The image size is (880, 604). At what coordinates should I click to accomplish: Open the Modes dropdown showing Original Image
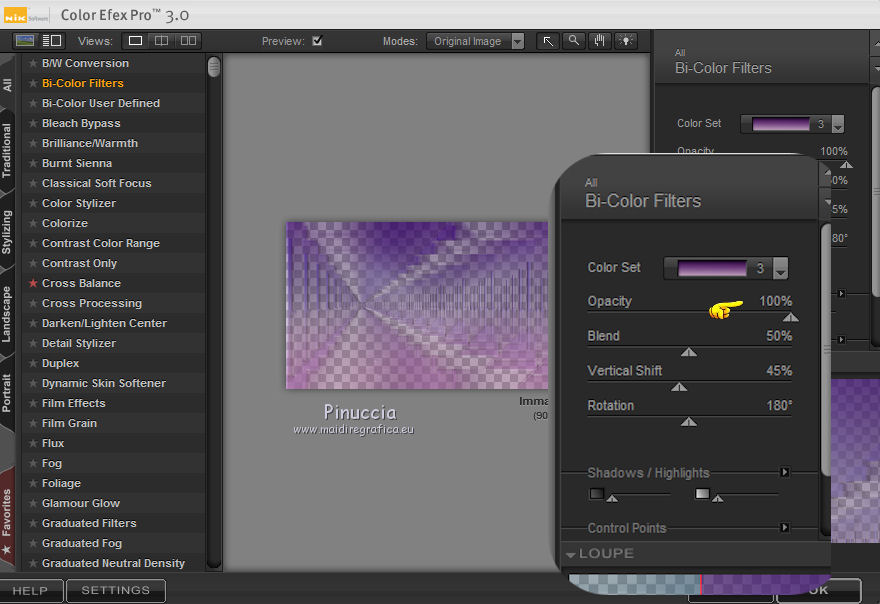coord(475,41)
